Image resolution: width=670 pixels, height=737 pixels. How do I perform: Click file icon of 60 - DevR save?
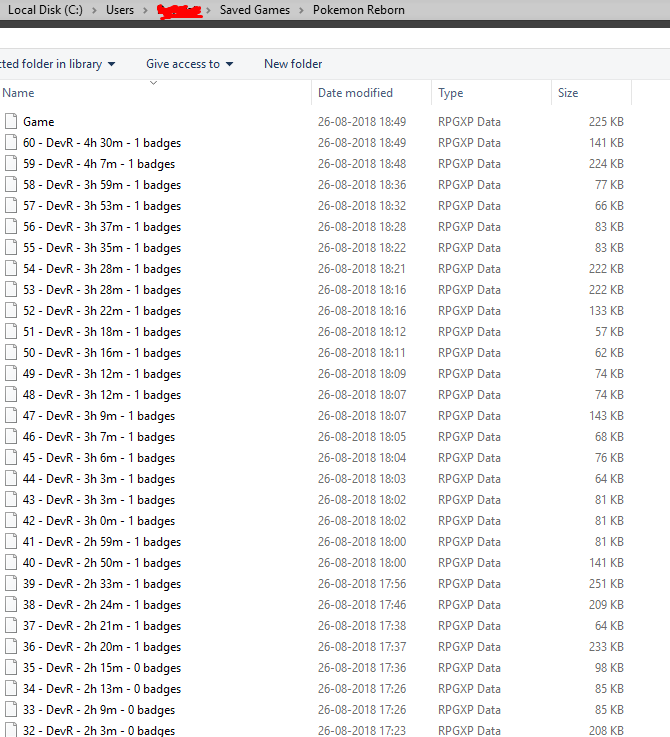click(11, 142)
